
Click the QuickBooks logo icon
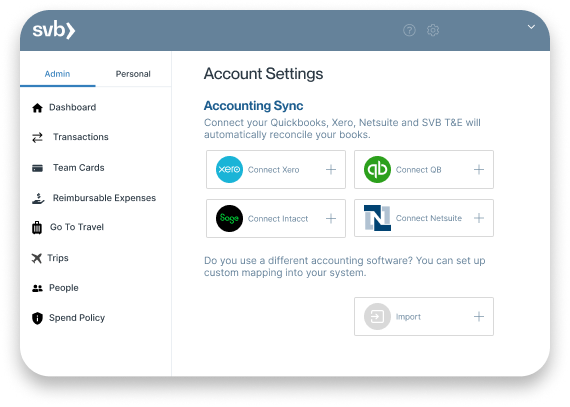pos(377,169)
